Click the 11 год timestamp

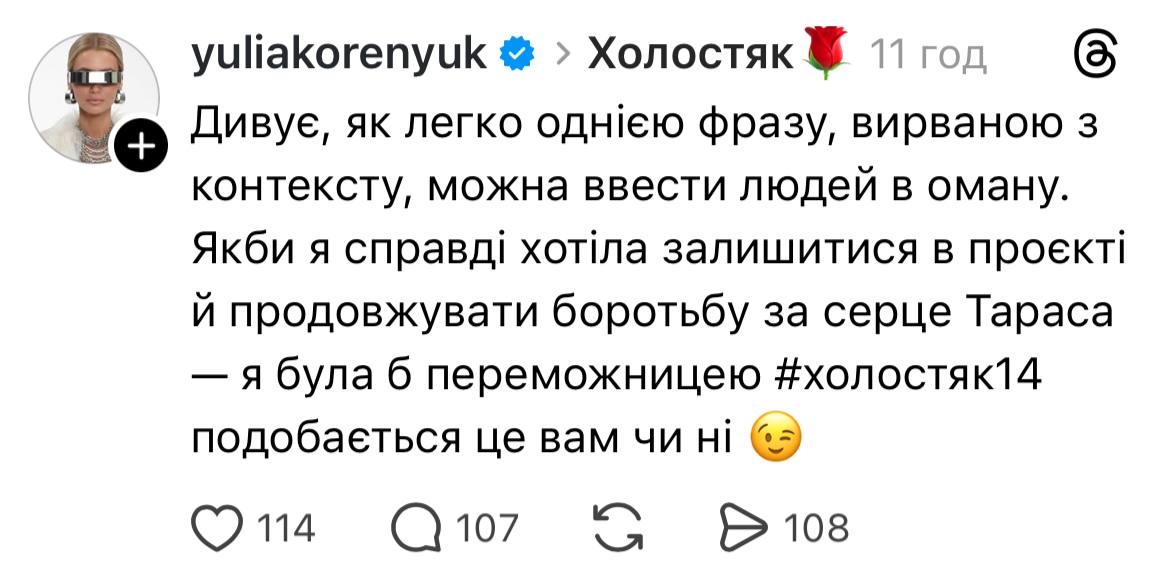929,56
